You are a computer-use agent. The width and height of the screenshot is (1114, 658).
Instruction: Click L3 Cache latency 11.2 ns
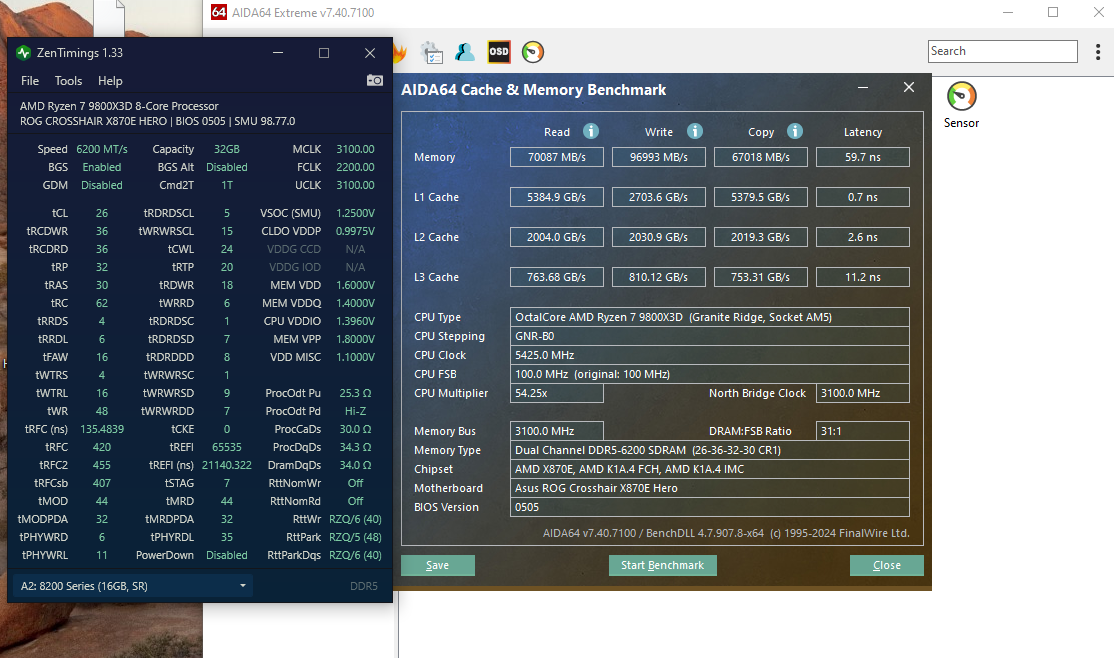click(x=862, y=277)
